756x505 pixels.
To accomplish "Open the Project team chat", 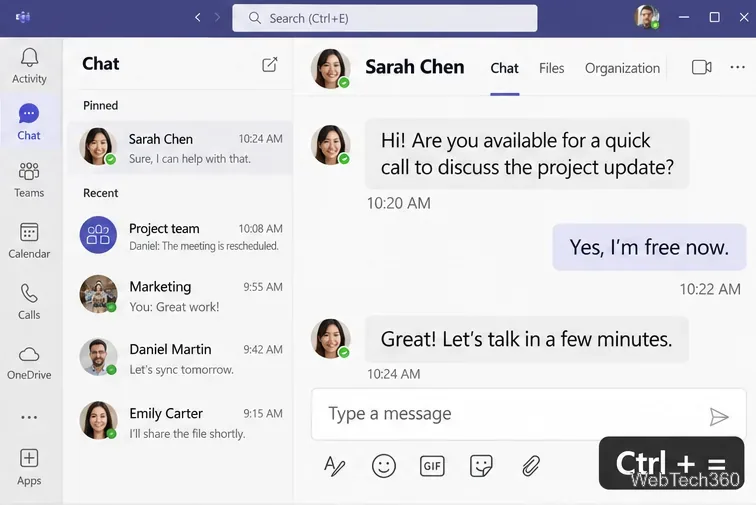I will [180, 236].
